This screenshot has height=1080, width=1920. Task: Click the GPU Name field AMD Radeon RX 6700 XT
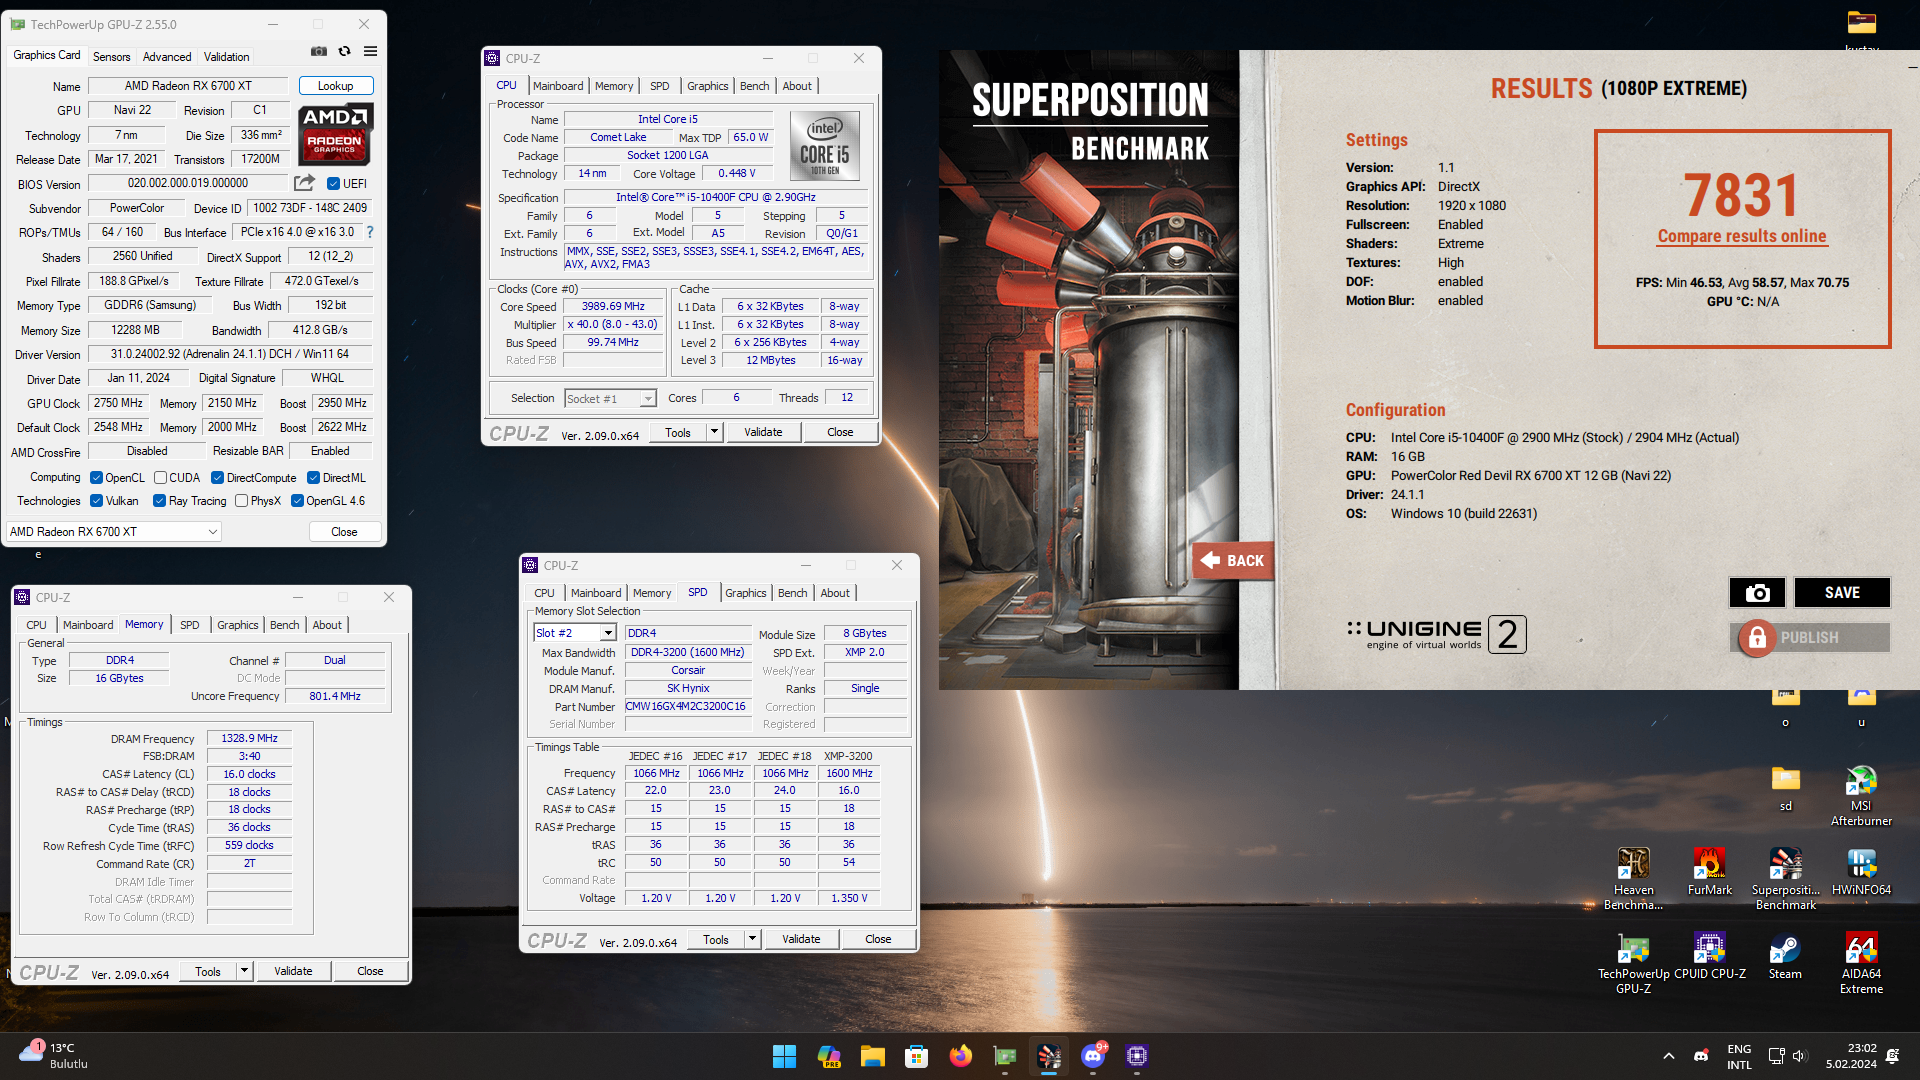188,86
